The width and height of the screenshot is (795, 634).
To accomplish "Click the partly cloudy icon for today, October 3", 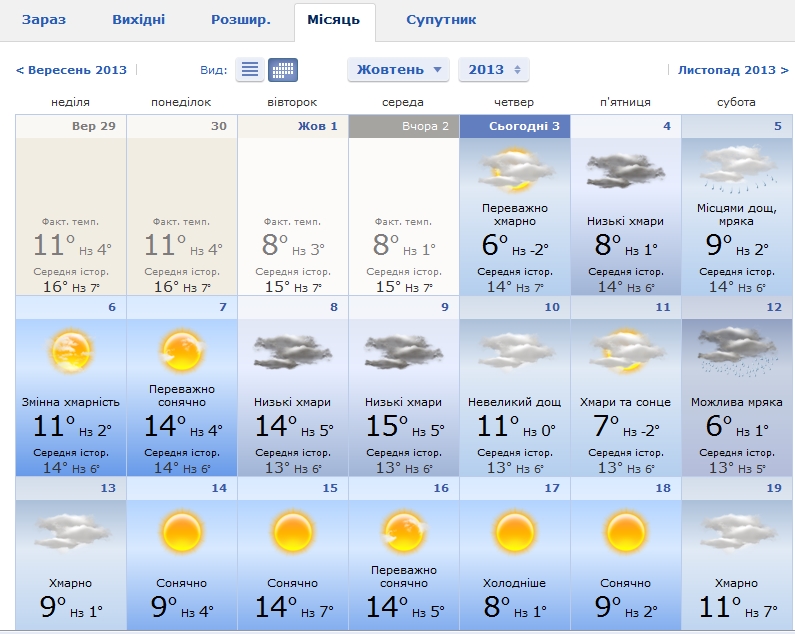I will pos(514,167).
